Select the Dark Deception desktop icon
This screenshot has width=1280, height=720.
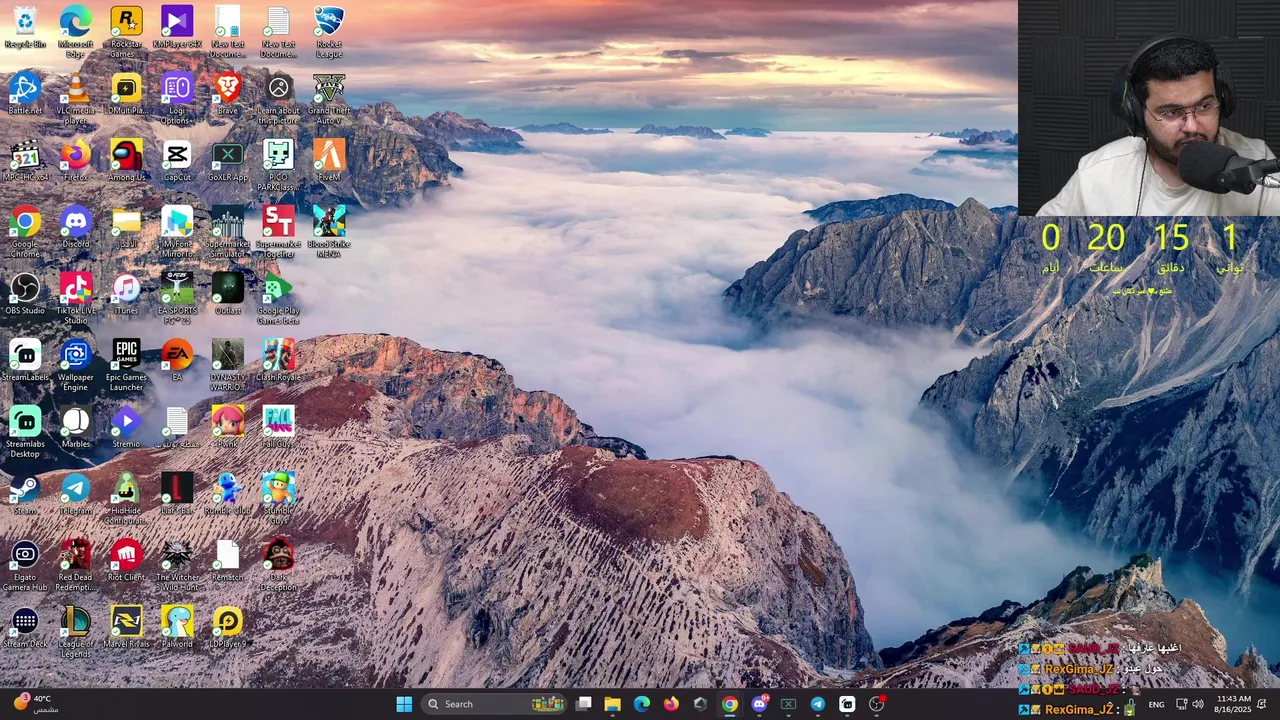coord(279,566)
